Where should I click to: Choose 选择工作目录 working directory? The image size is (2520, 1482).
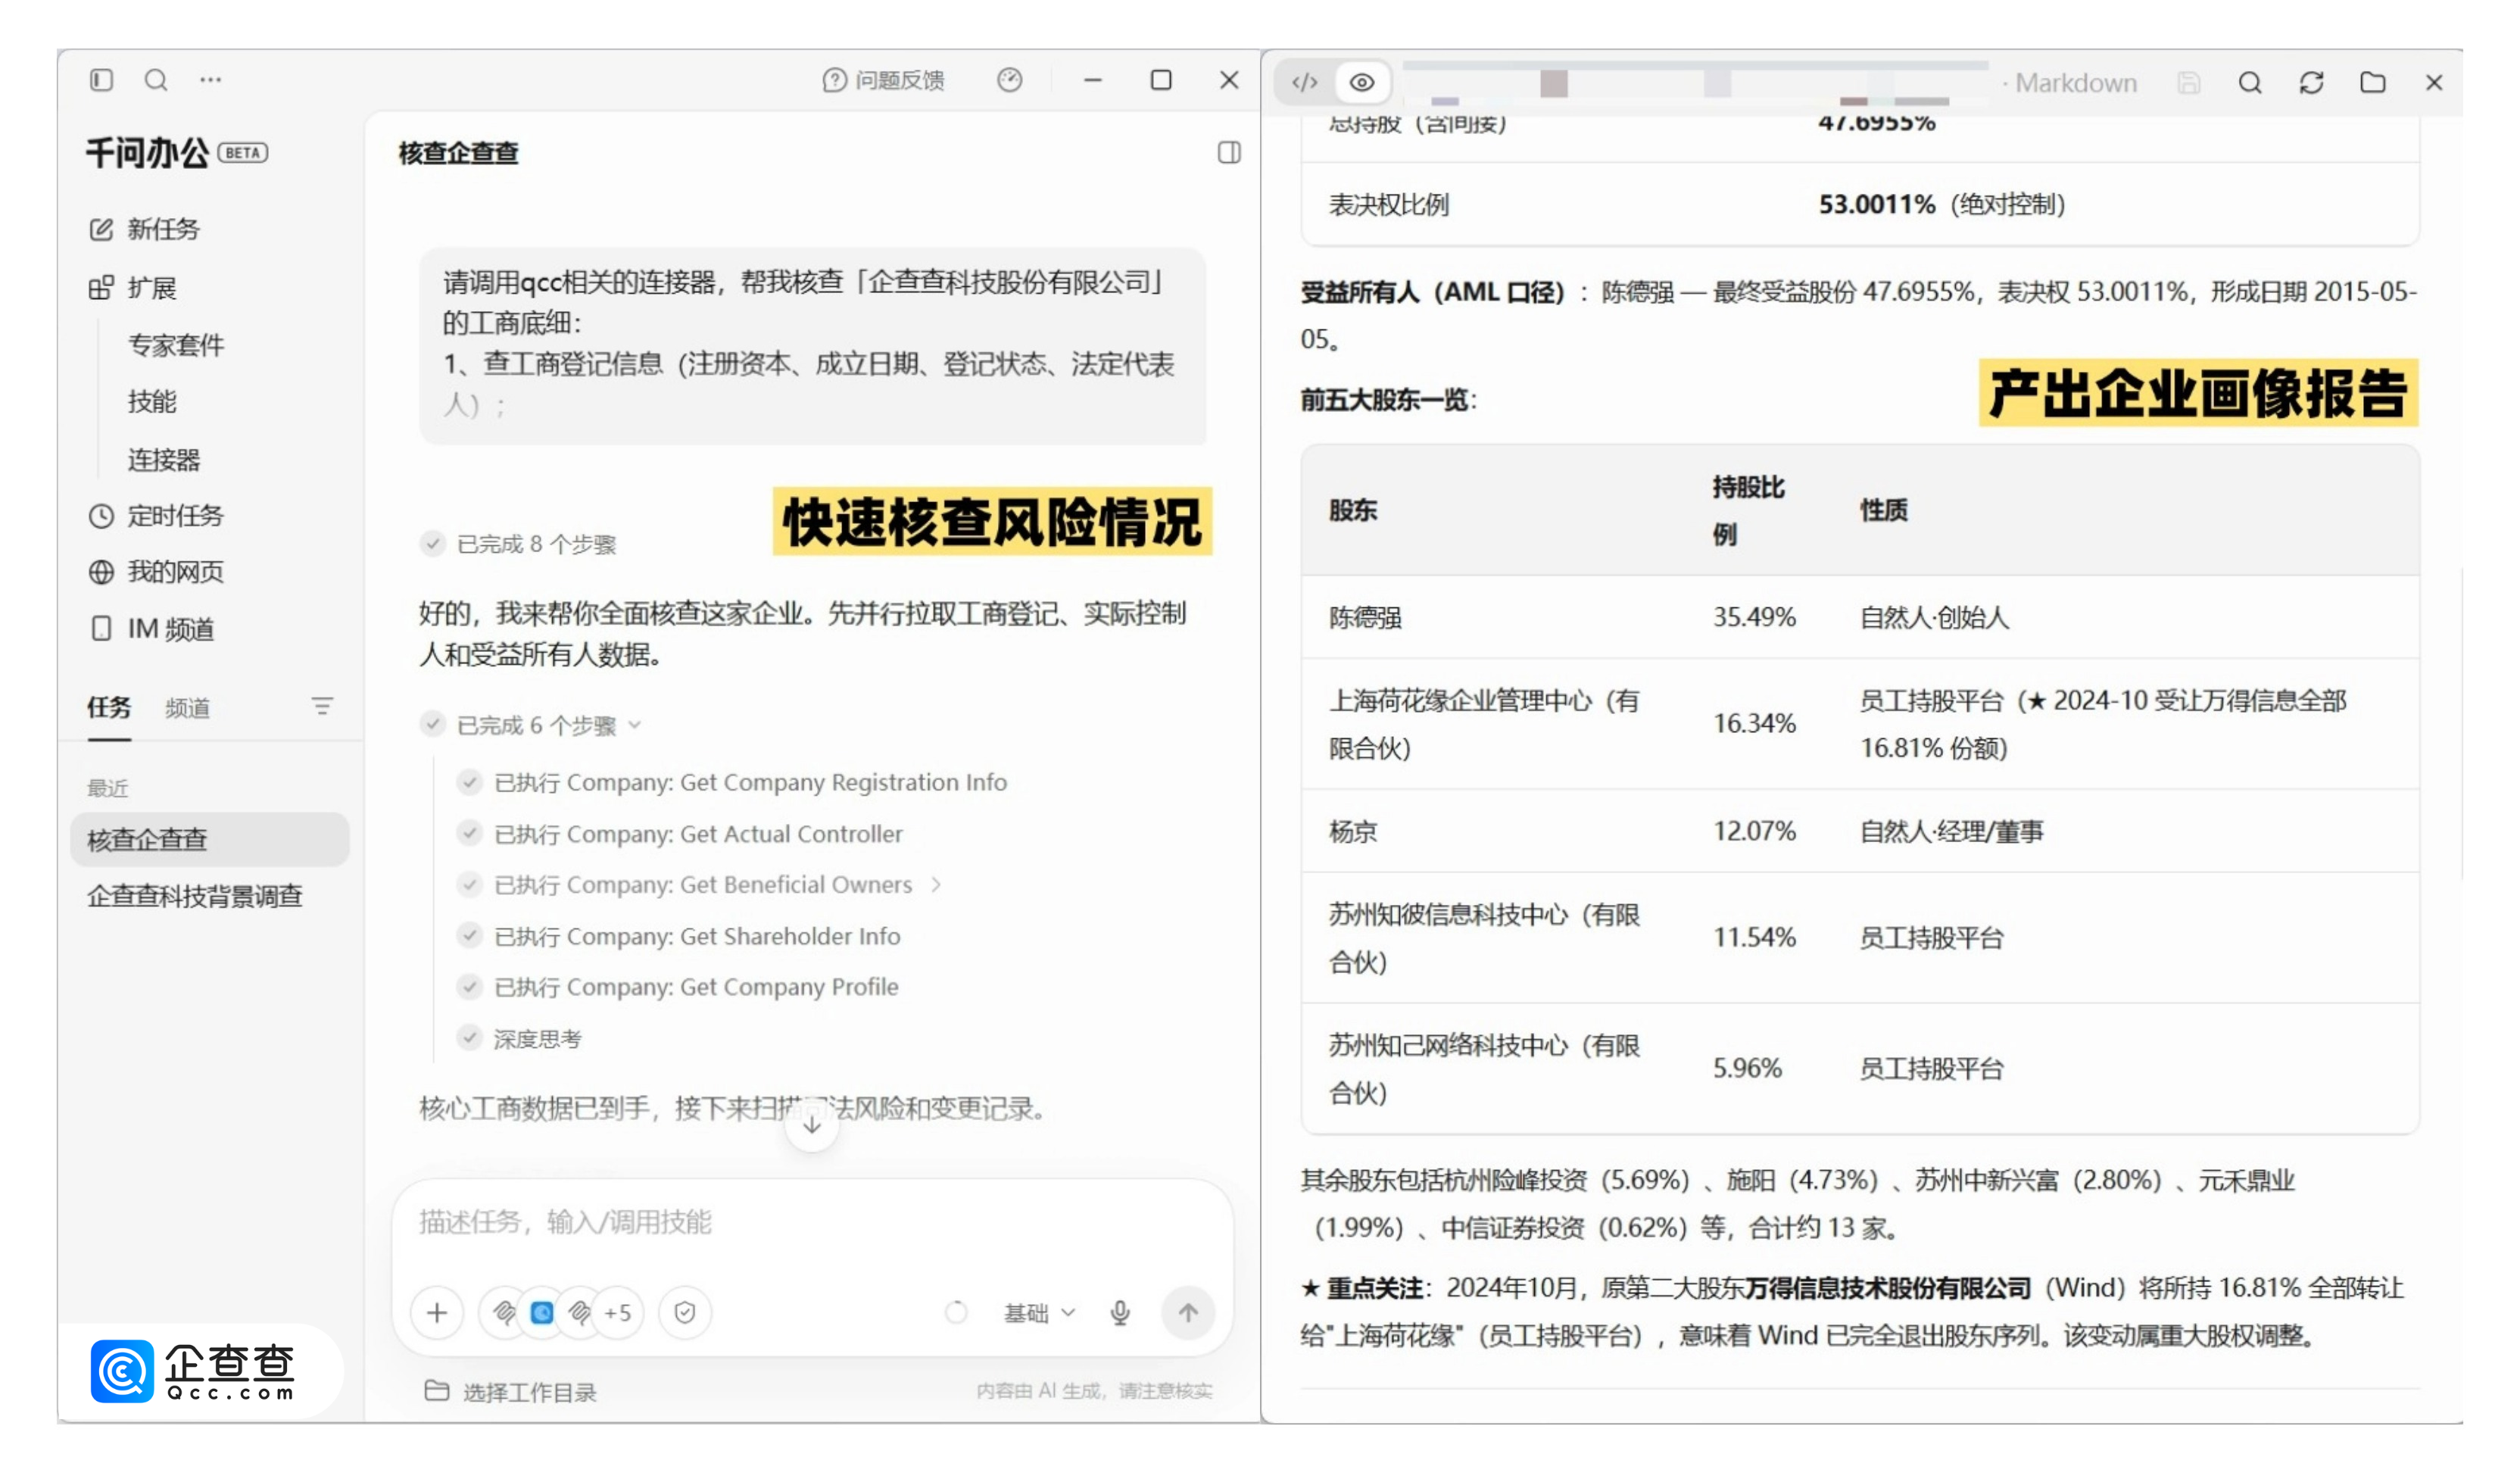tap(511, 1392)
